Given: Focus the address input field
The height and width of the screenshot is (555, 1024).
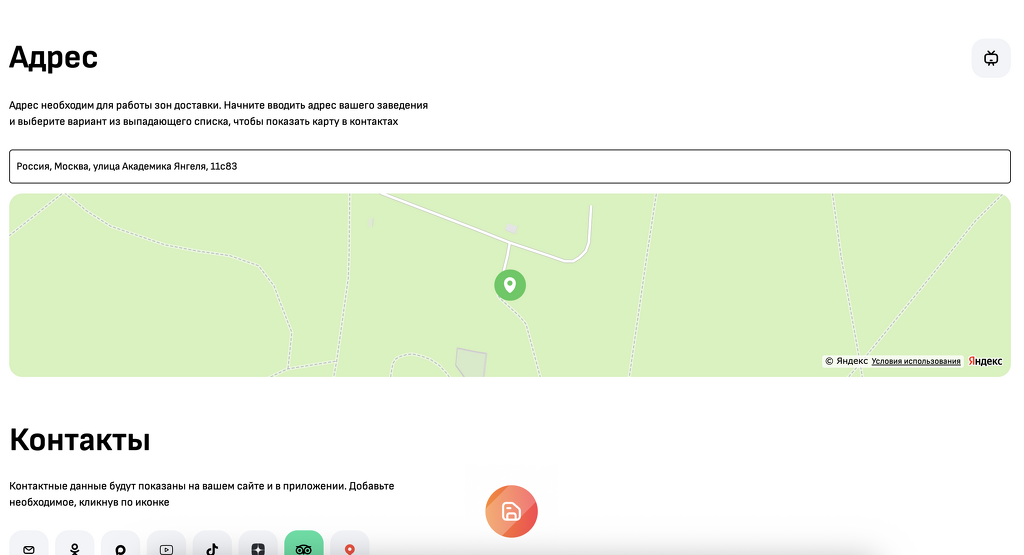Looking at the screenshot, I should pyautogui.click(x=510, y=166).
